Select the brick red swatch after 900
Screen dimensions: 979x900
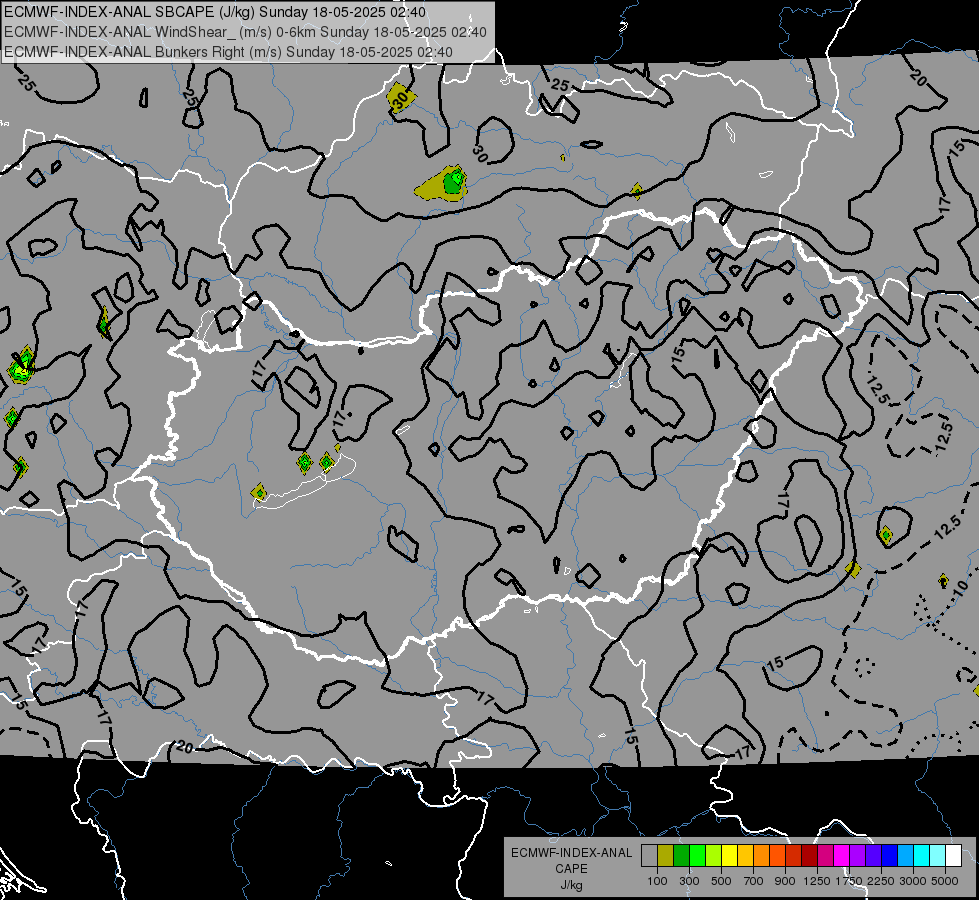(x=794, y=855)
